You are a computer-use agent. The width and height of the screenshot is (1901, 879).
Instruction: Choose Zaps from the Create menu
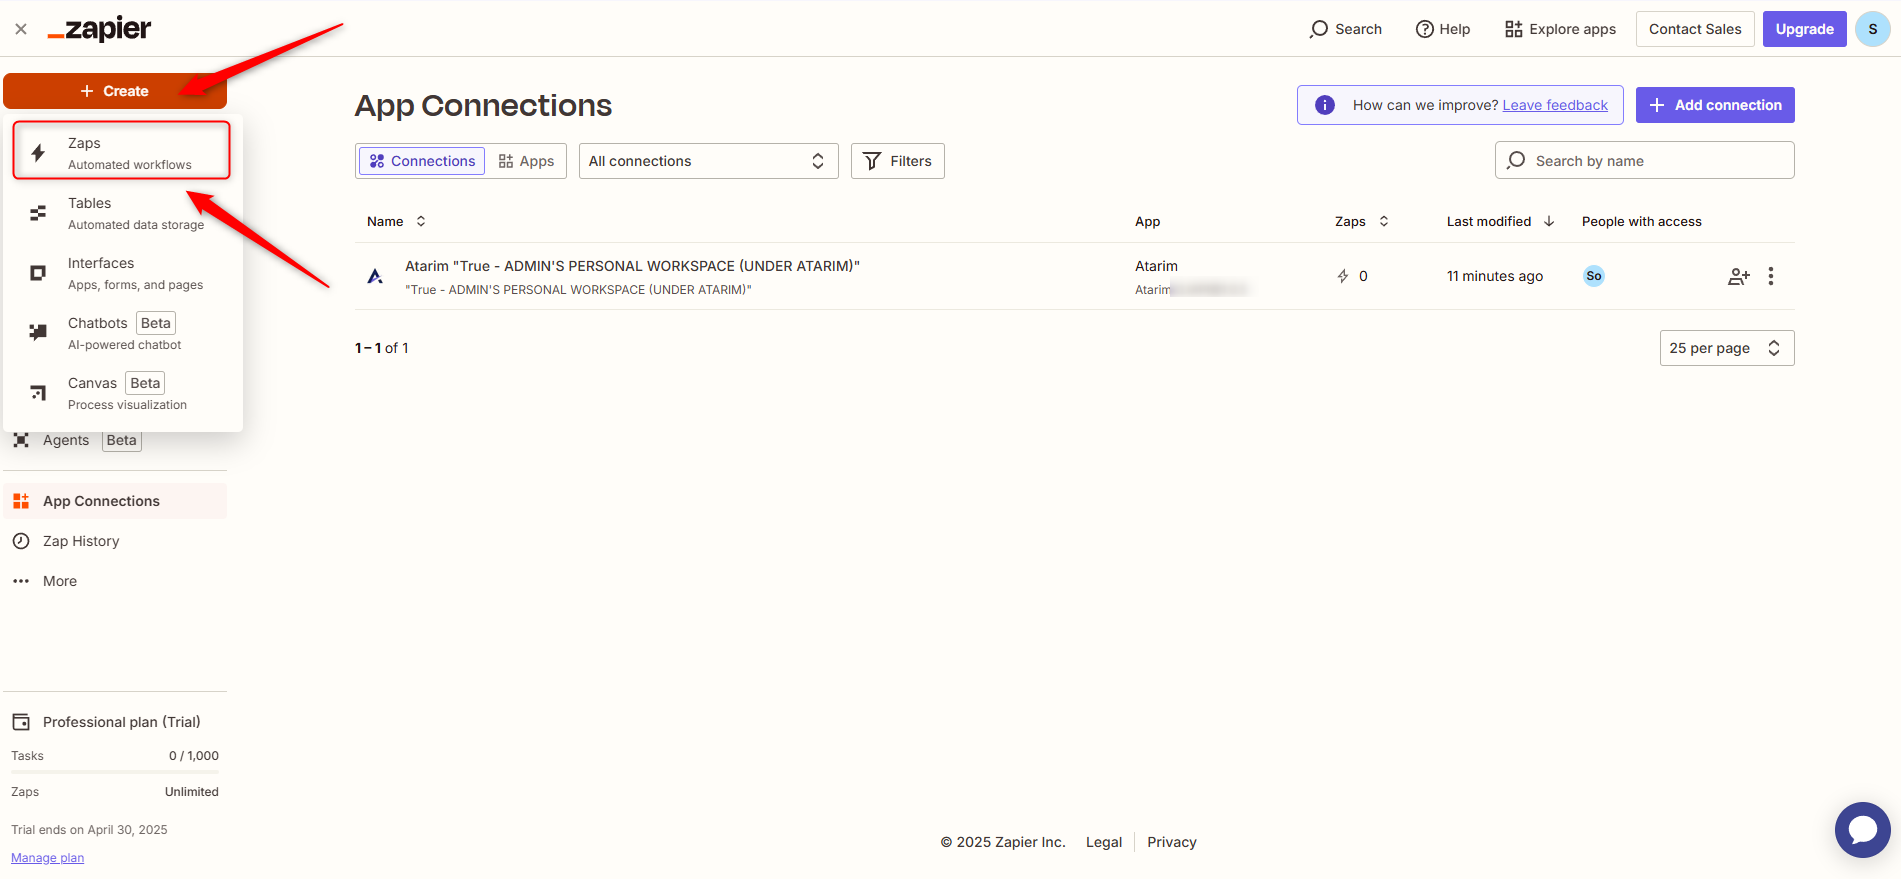coord(121,152)
